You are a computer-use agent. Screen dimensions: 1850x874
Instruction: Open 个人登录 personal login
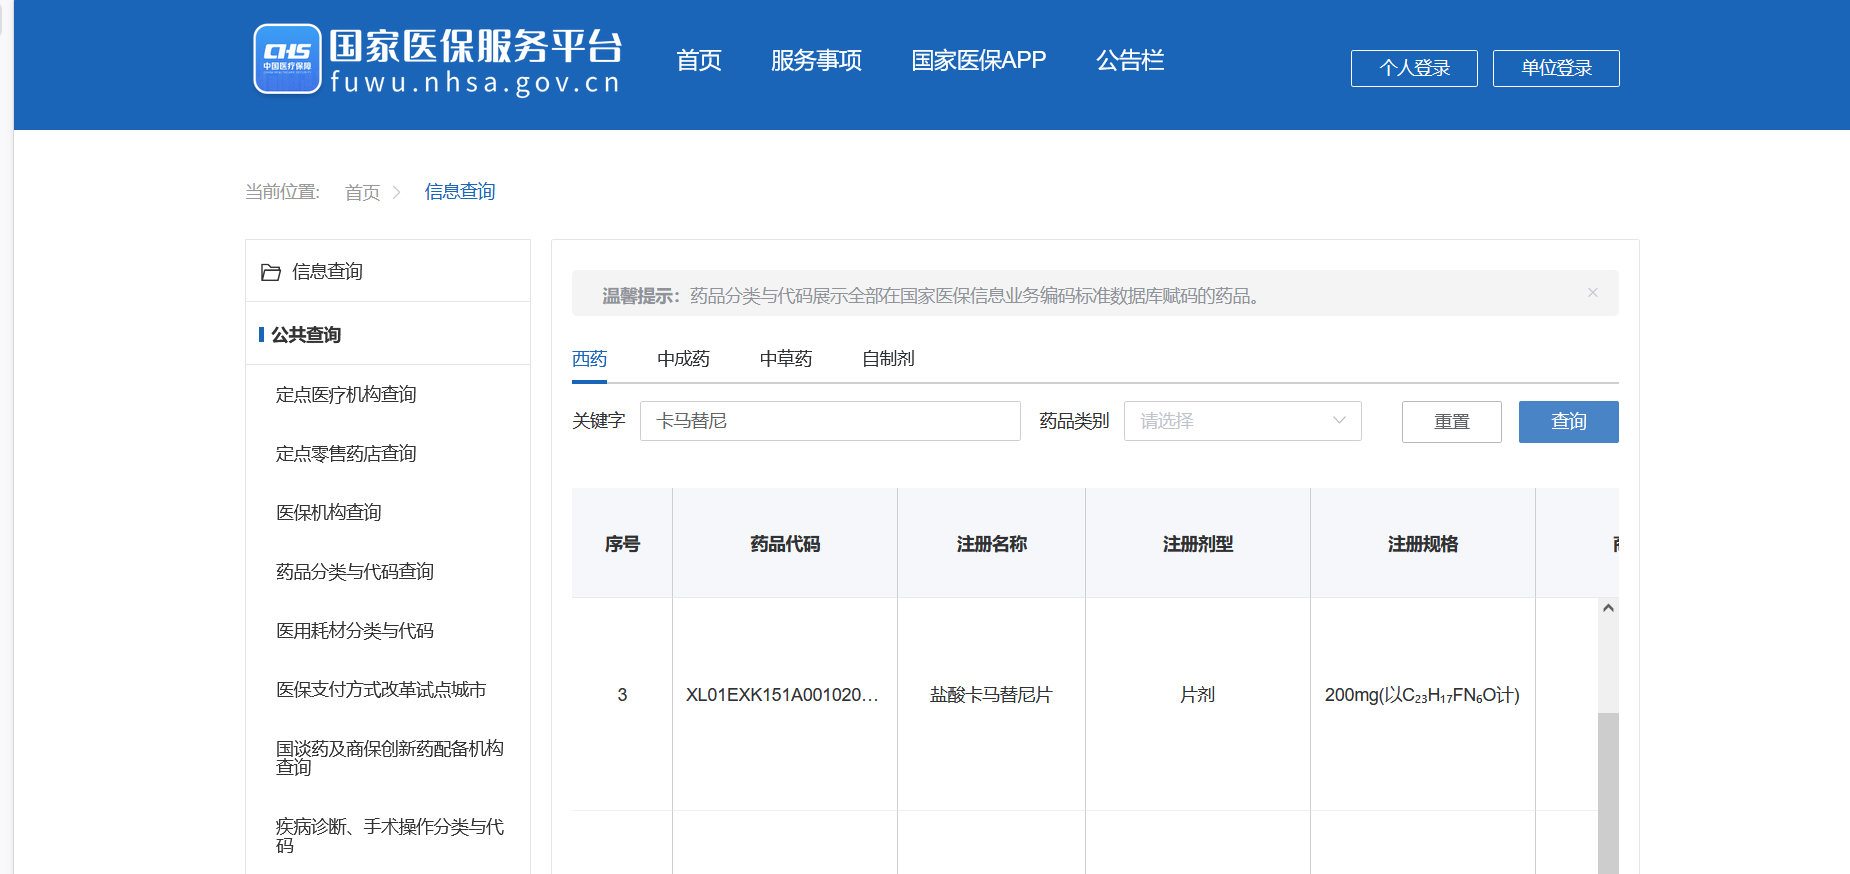[1413, 68]
